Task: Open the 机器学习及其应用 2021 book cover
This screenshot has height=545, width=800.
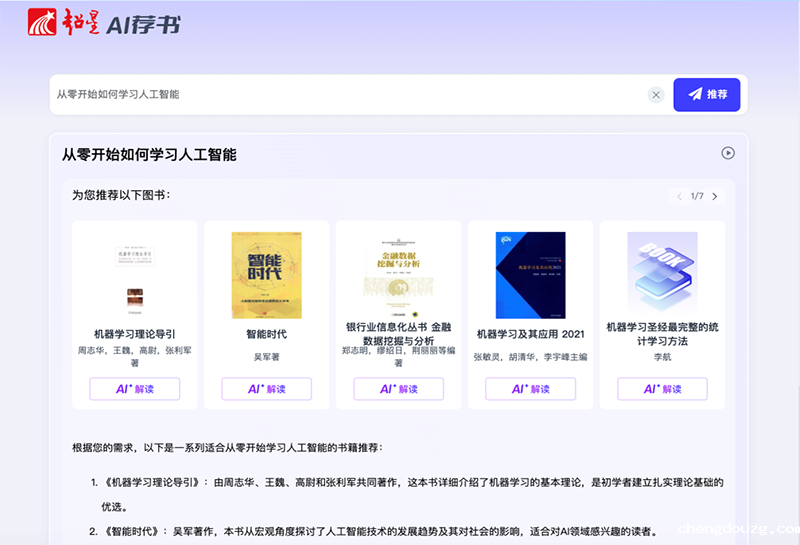Action: 530,275
